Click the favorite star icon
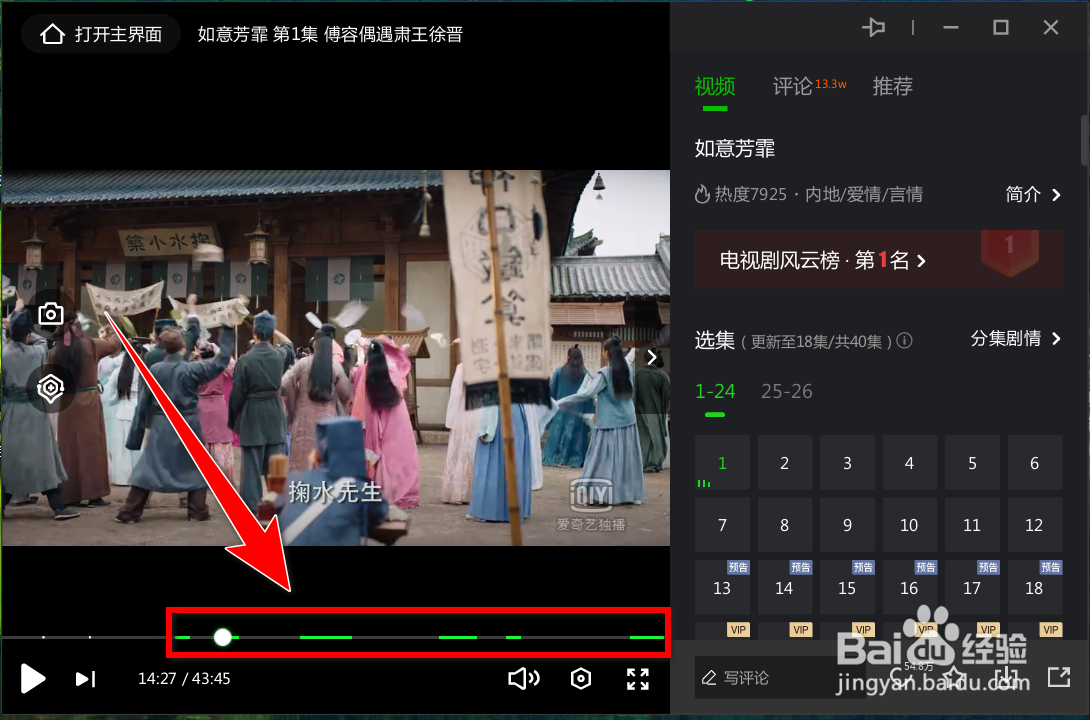The width and height of the screenshot is (1090, 720). pos(952,677)
